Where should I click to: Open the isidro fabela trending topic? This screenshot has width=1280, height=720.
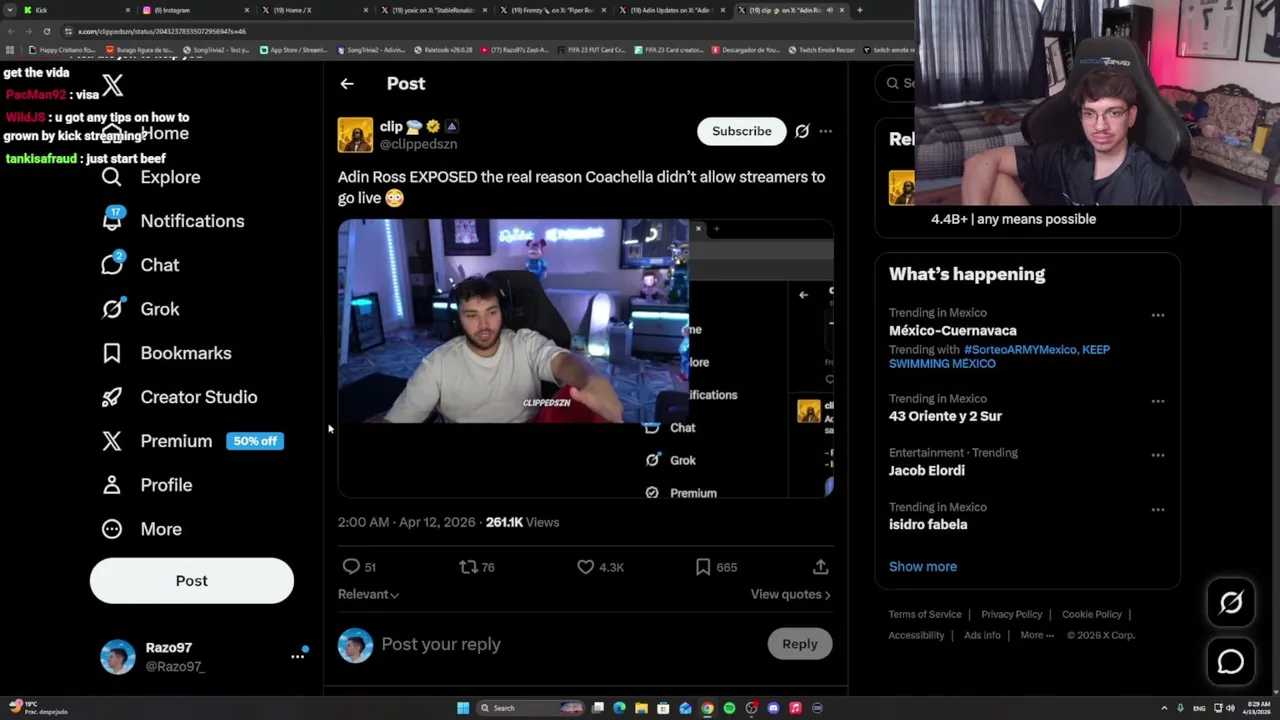pos(928,524)
